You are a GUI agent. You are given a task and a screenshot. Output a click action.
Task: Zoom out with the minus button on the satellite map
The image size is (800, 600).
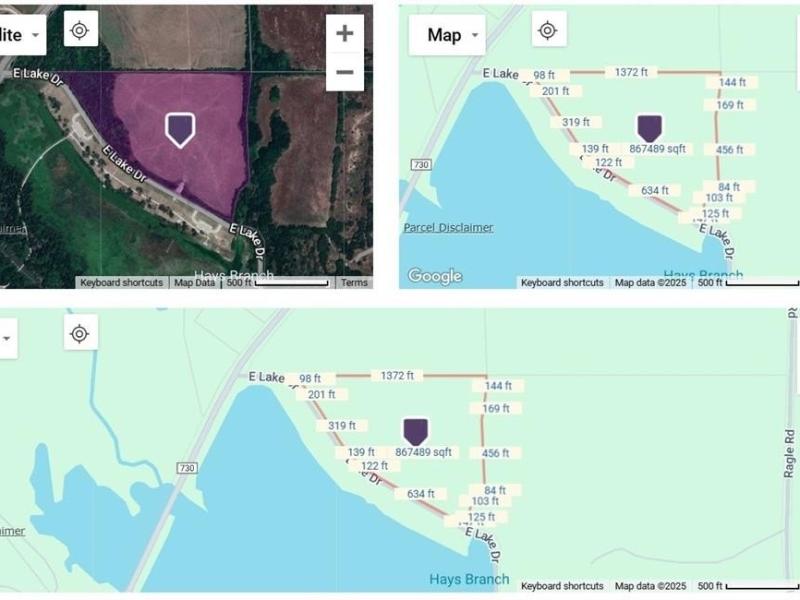(345, 72)
